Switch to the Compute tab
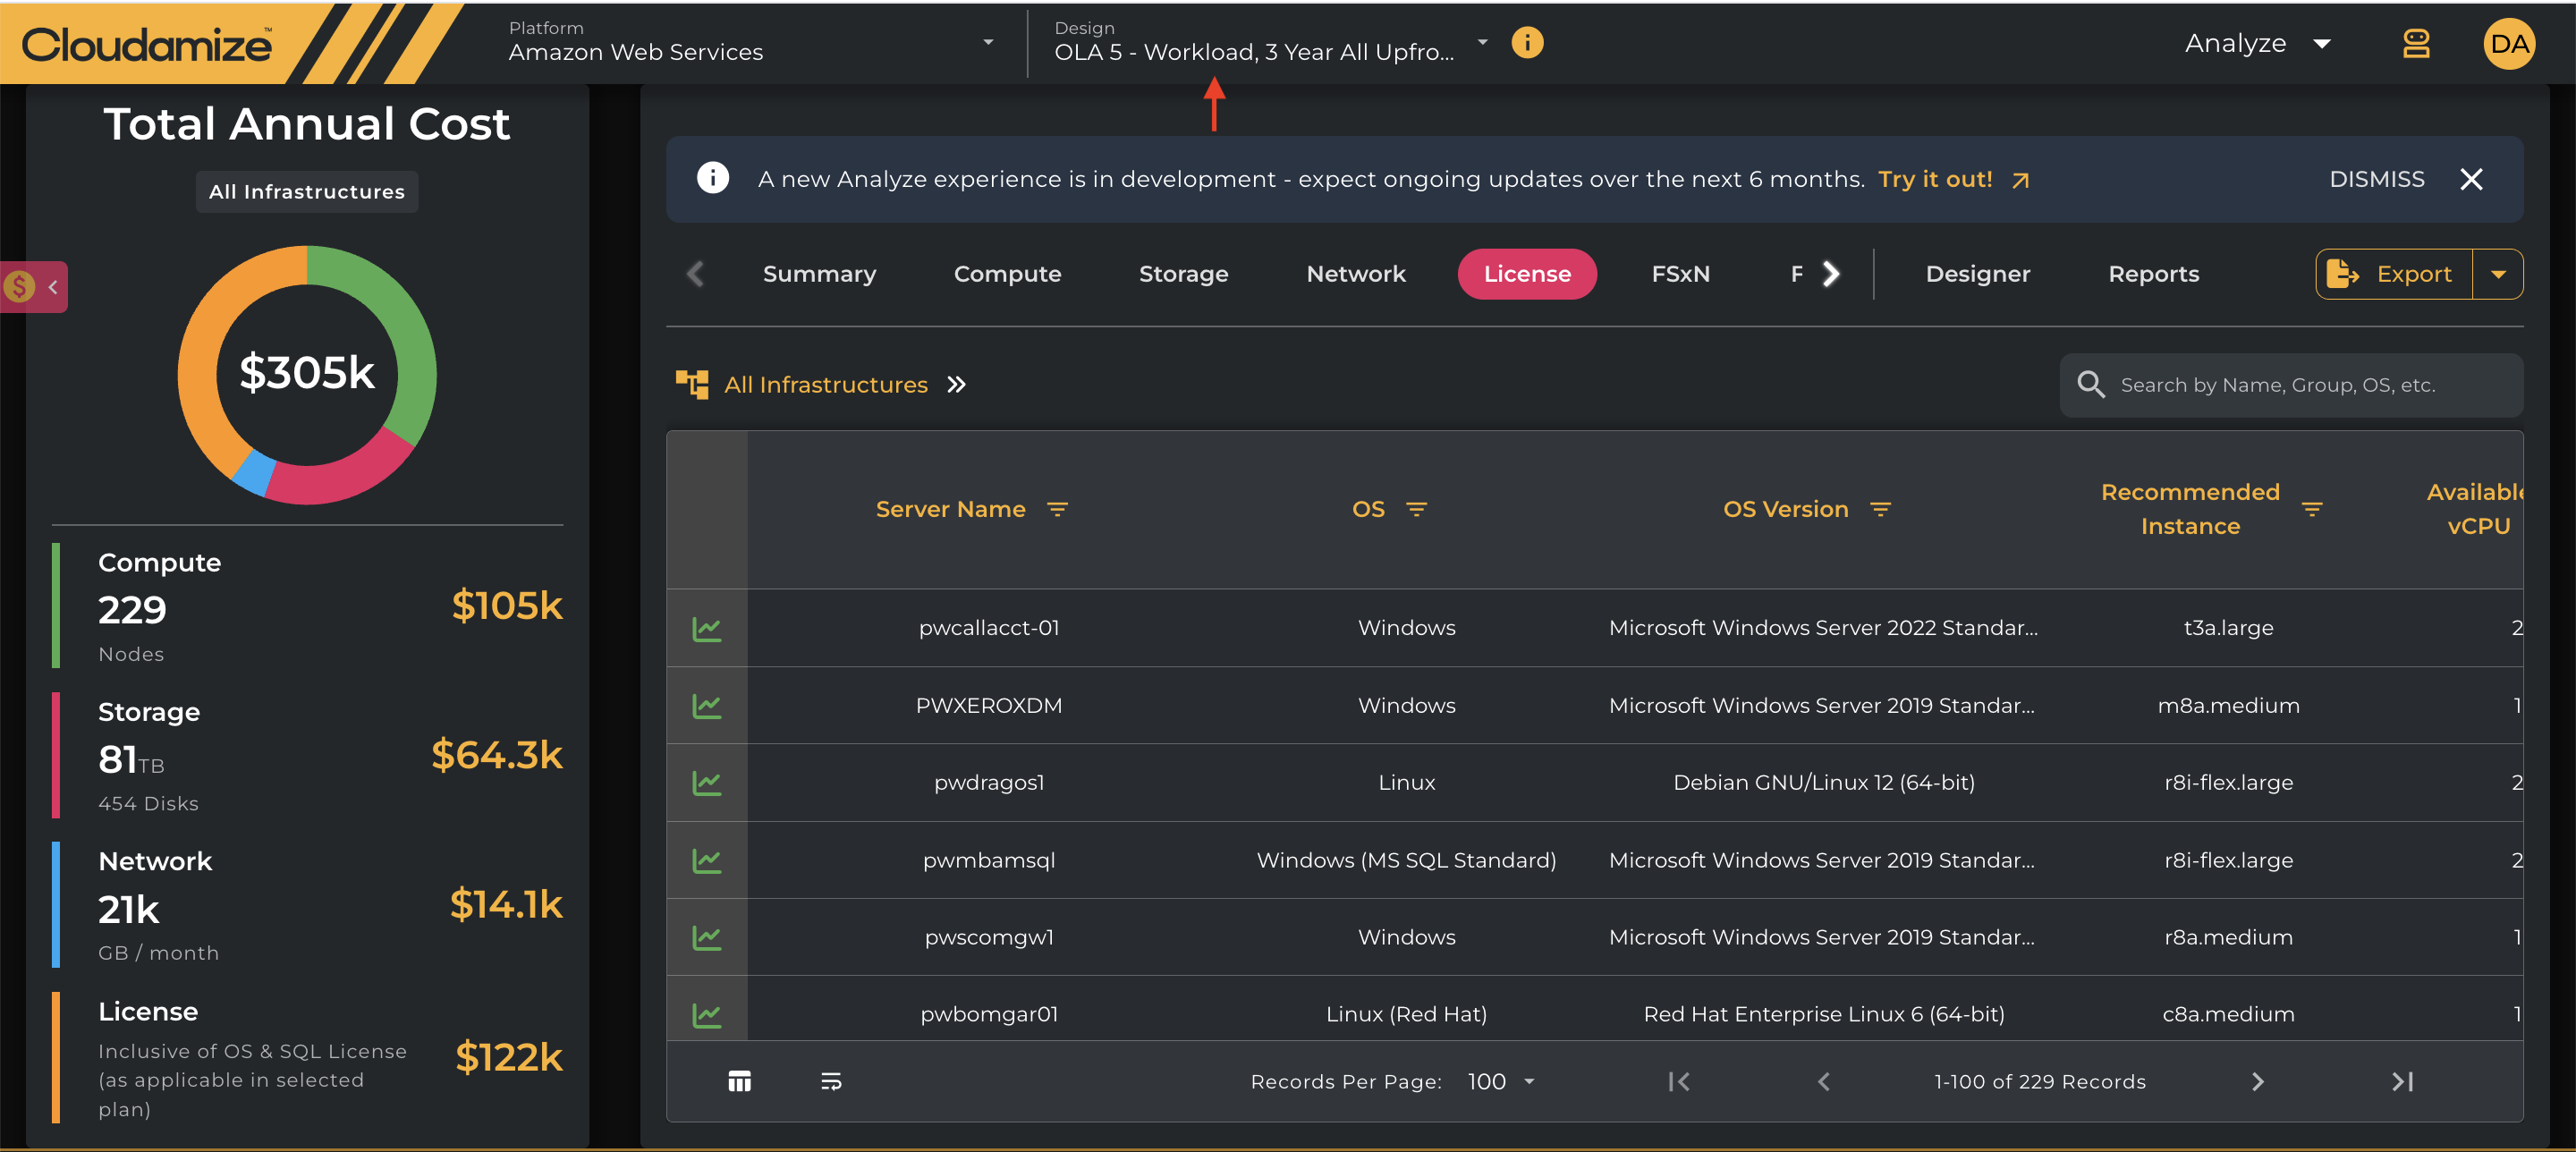Screen dimensions: 2576x1152 click(x=1007, y=274)
